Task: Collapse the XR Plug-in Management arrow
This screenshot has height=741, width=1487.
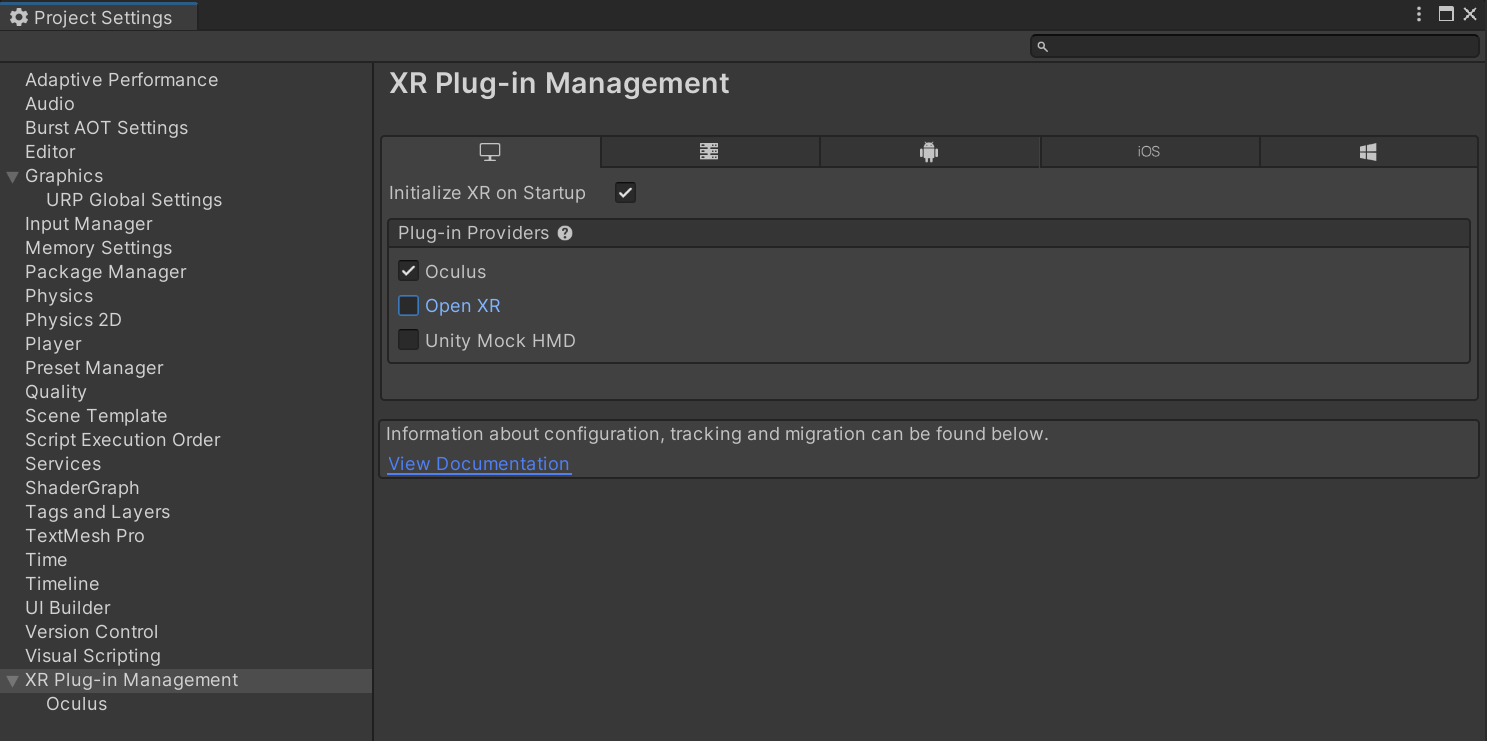Action: coord(13,681)
